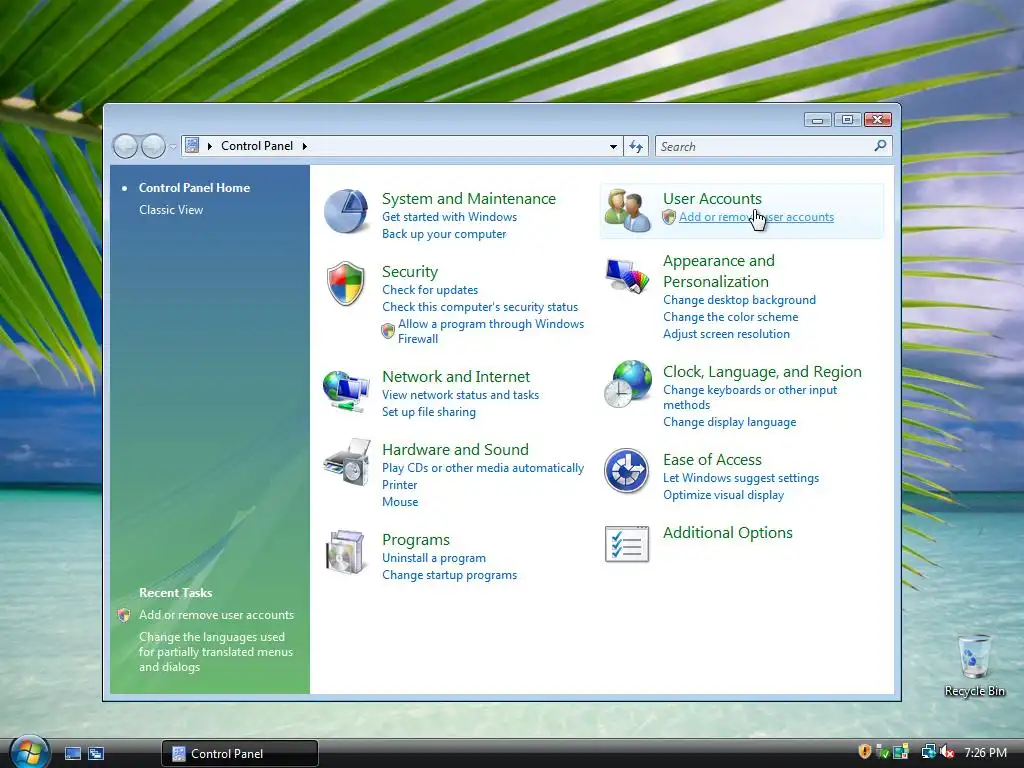Open the System and Maintenance pie chart icon
This screenshot has height=768, width=1024.
tap(346, 211)
